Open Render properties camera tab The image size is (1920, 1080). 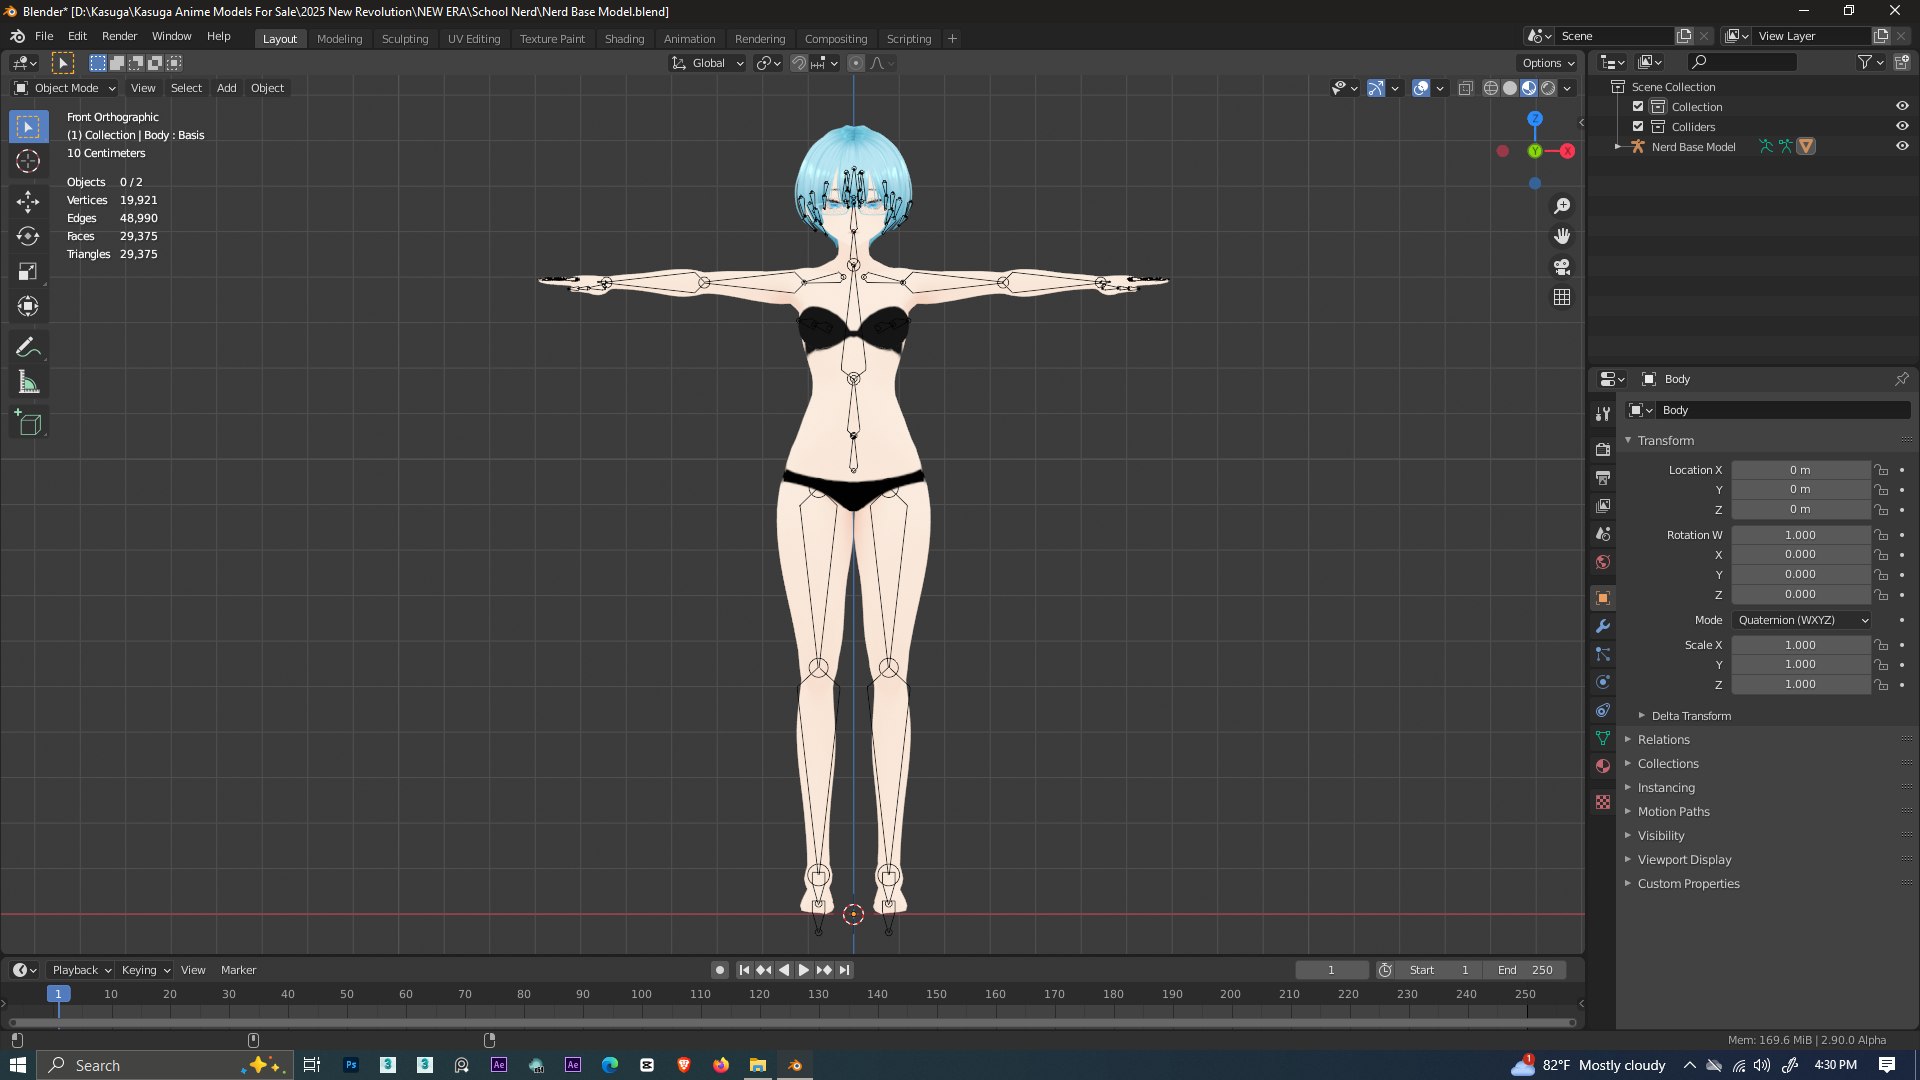1603,450
